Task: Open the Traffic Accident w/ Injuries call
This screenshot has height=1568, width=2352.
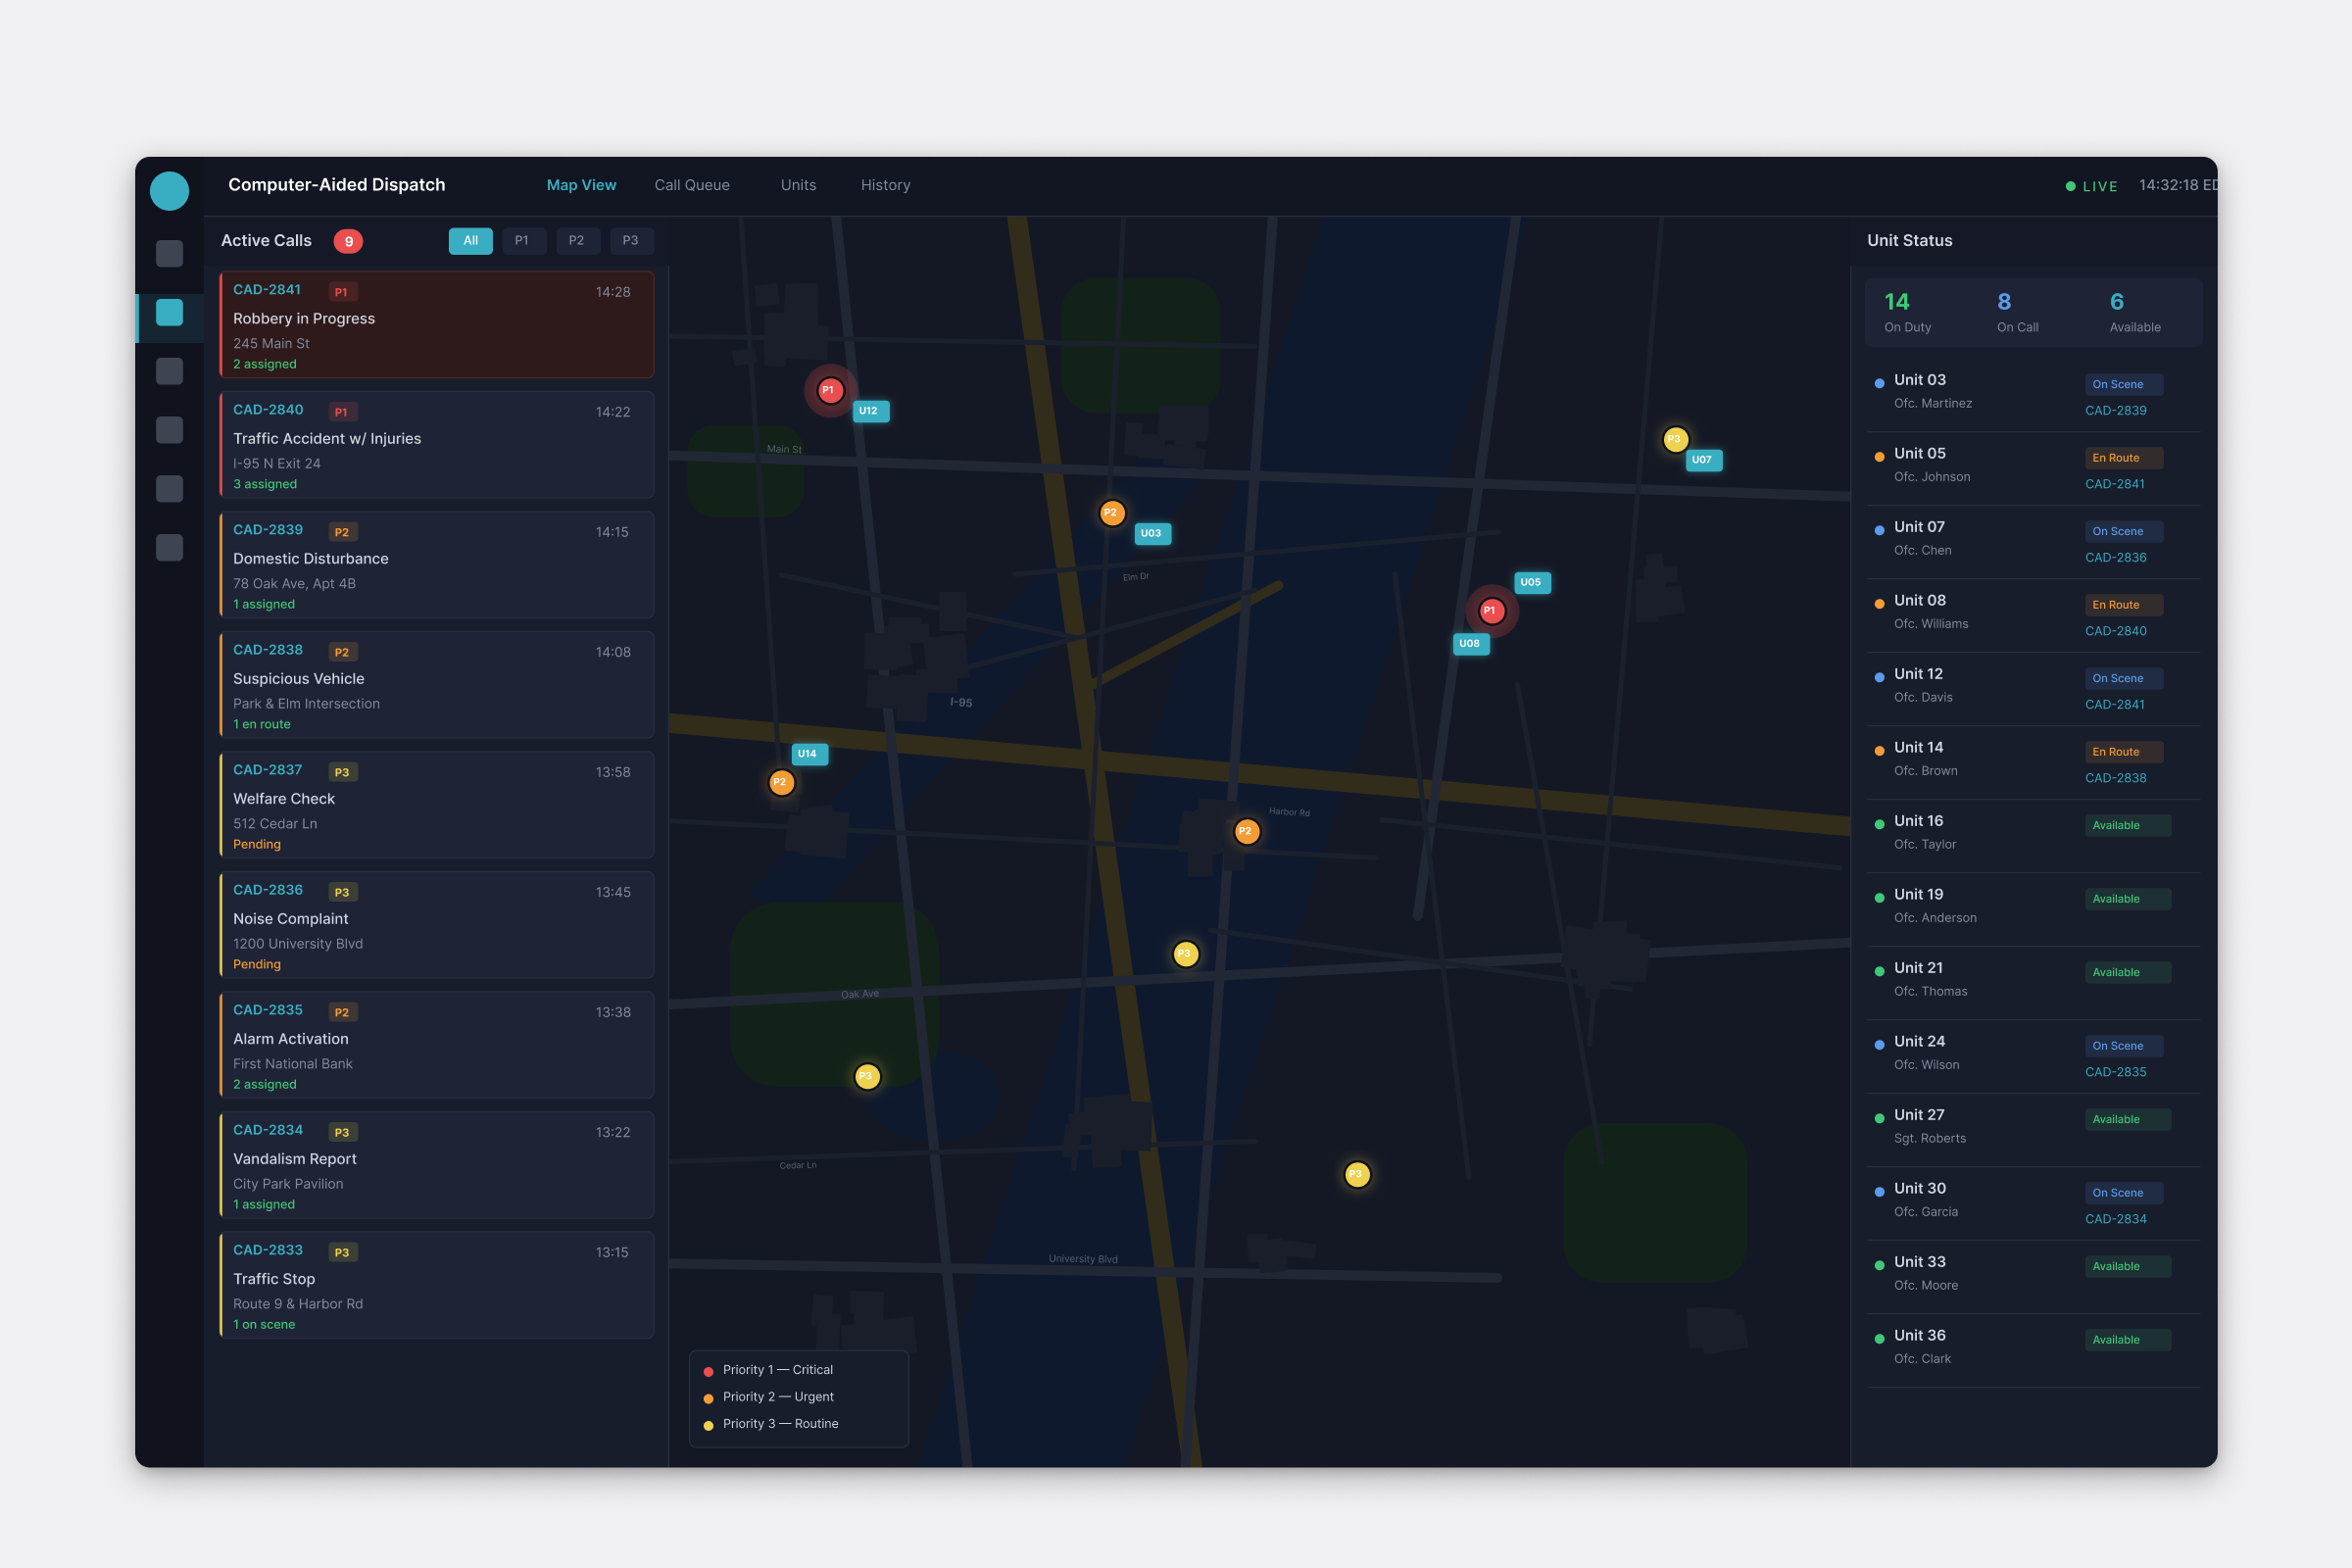Action: pos(437,444)
